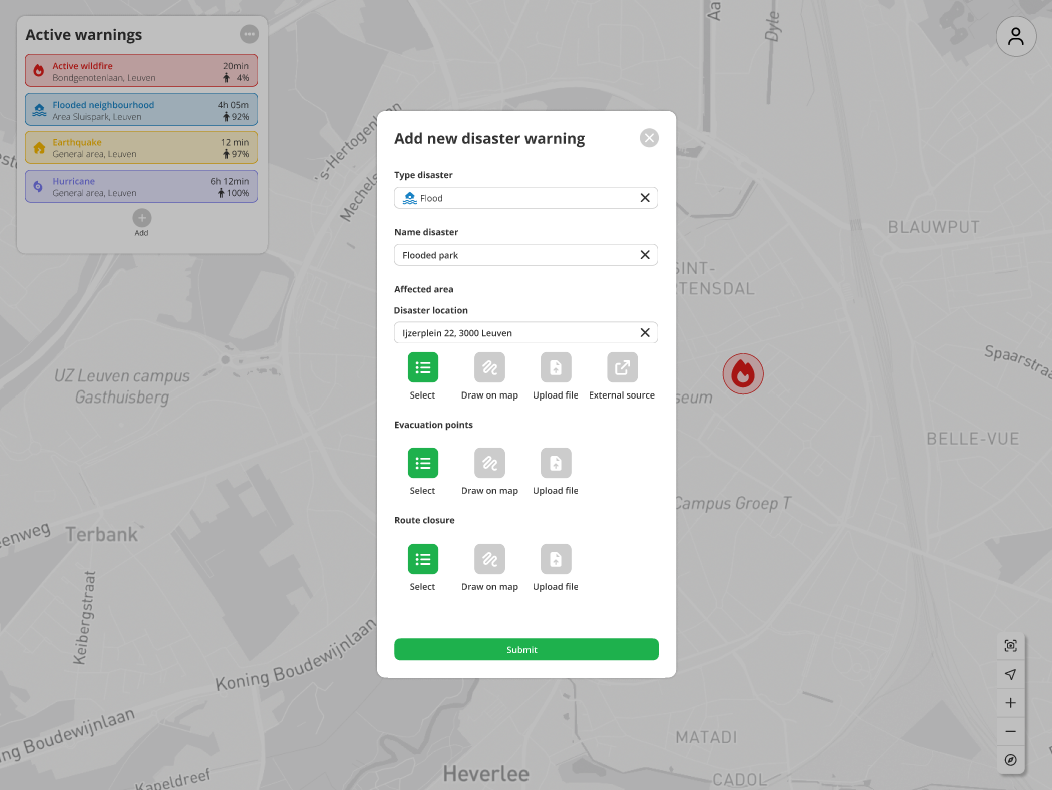Click the 'Evacuation points' heading
Viewport: 1052px width, 790px height.
point(433,425)
